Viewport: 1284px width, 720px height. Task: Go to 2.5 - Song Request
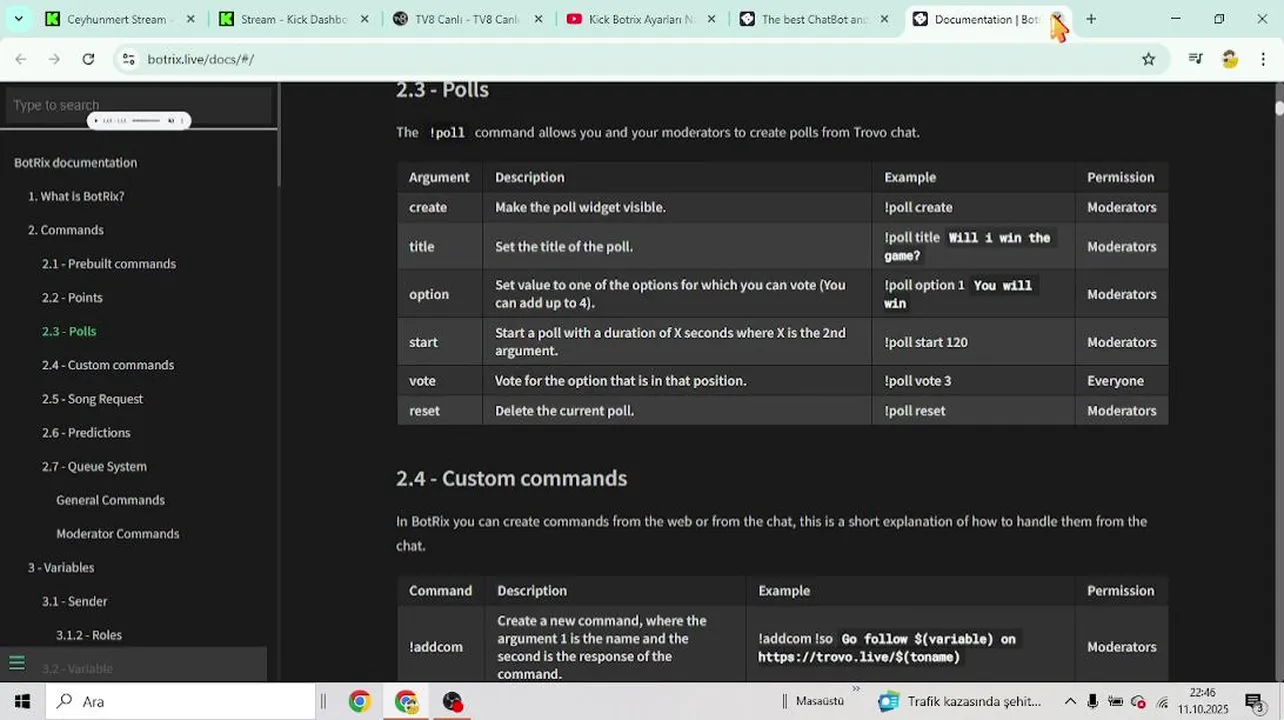(92, 399)
